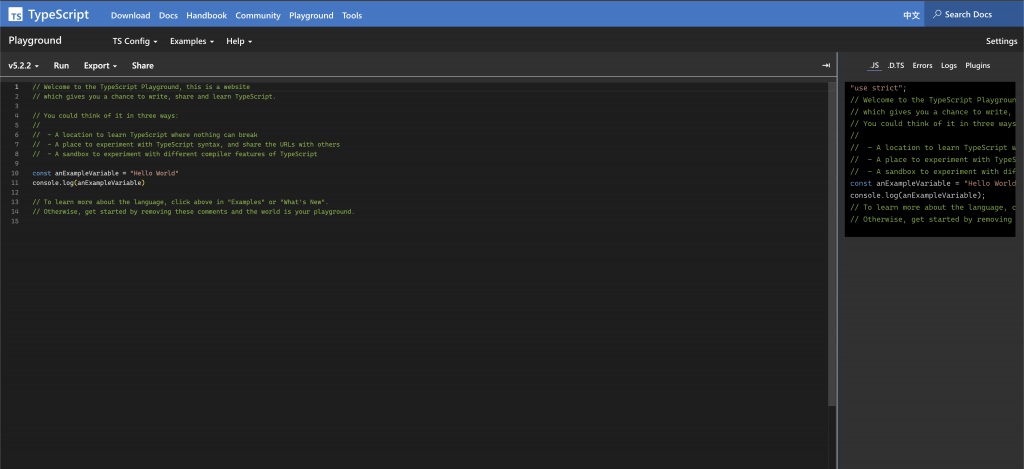Screen dimensions: 1024x469
Task: Click line number 15 in editor
Action: tap(15, 221)
